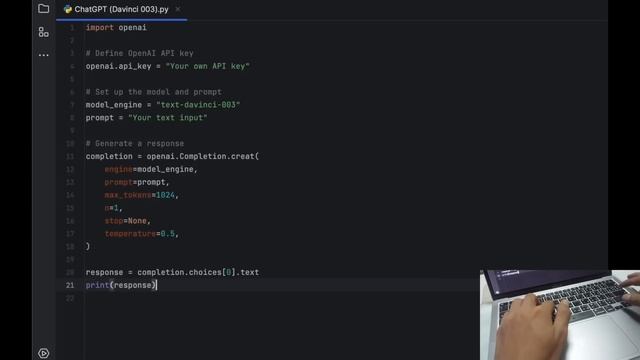Open the Project folder tool window
This screenshot has width=640, height=360.
pyautogui.click(x=43, y=9)
